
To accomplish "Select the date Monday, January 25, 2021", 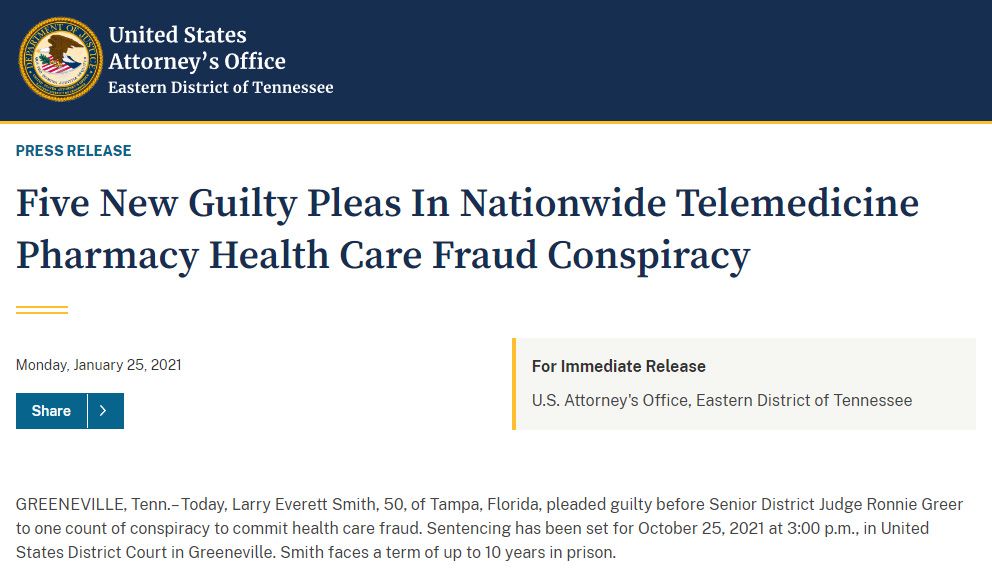I will [99, 365].
